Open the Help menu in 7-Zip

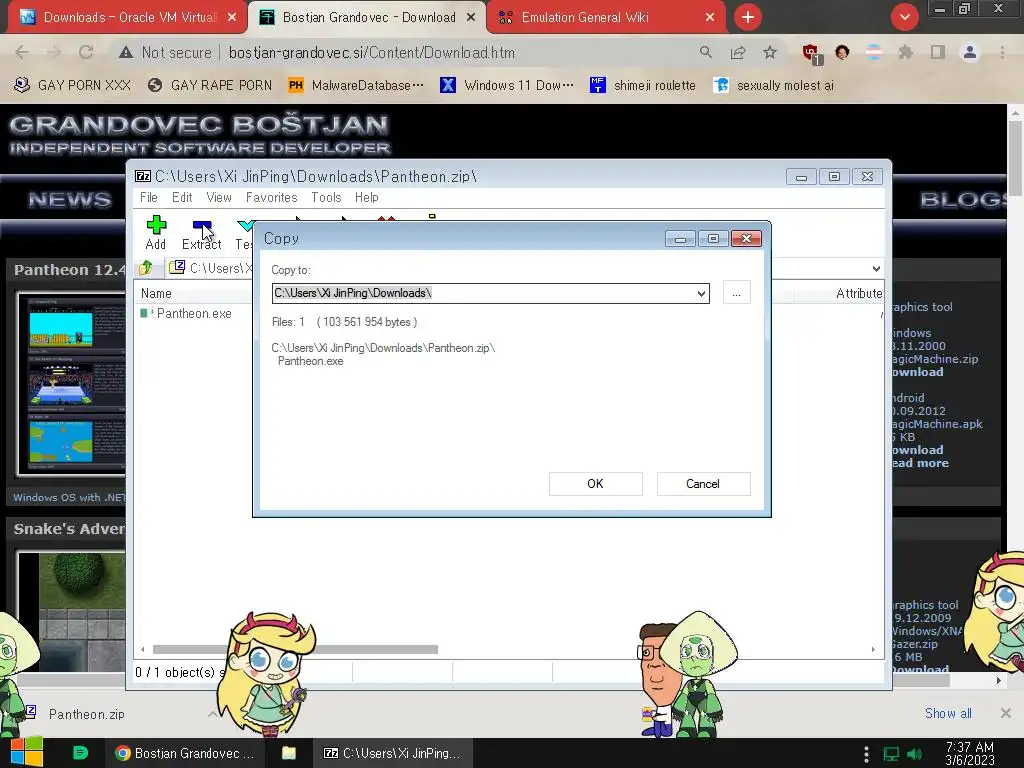point(366,197)
